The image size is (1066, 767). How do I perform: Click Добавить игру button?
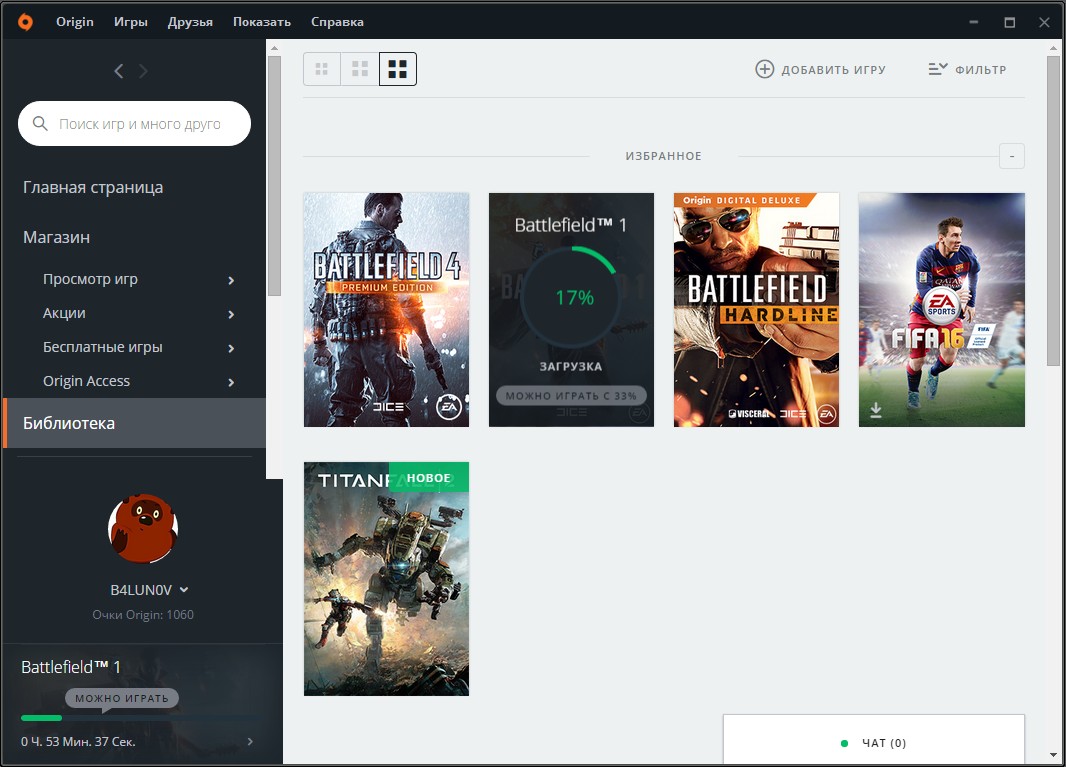(x=821, y=69)
